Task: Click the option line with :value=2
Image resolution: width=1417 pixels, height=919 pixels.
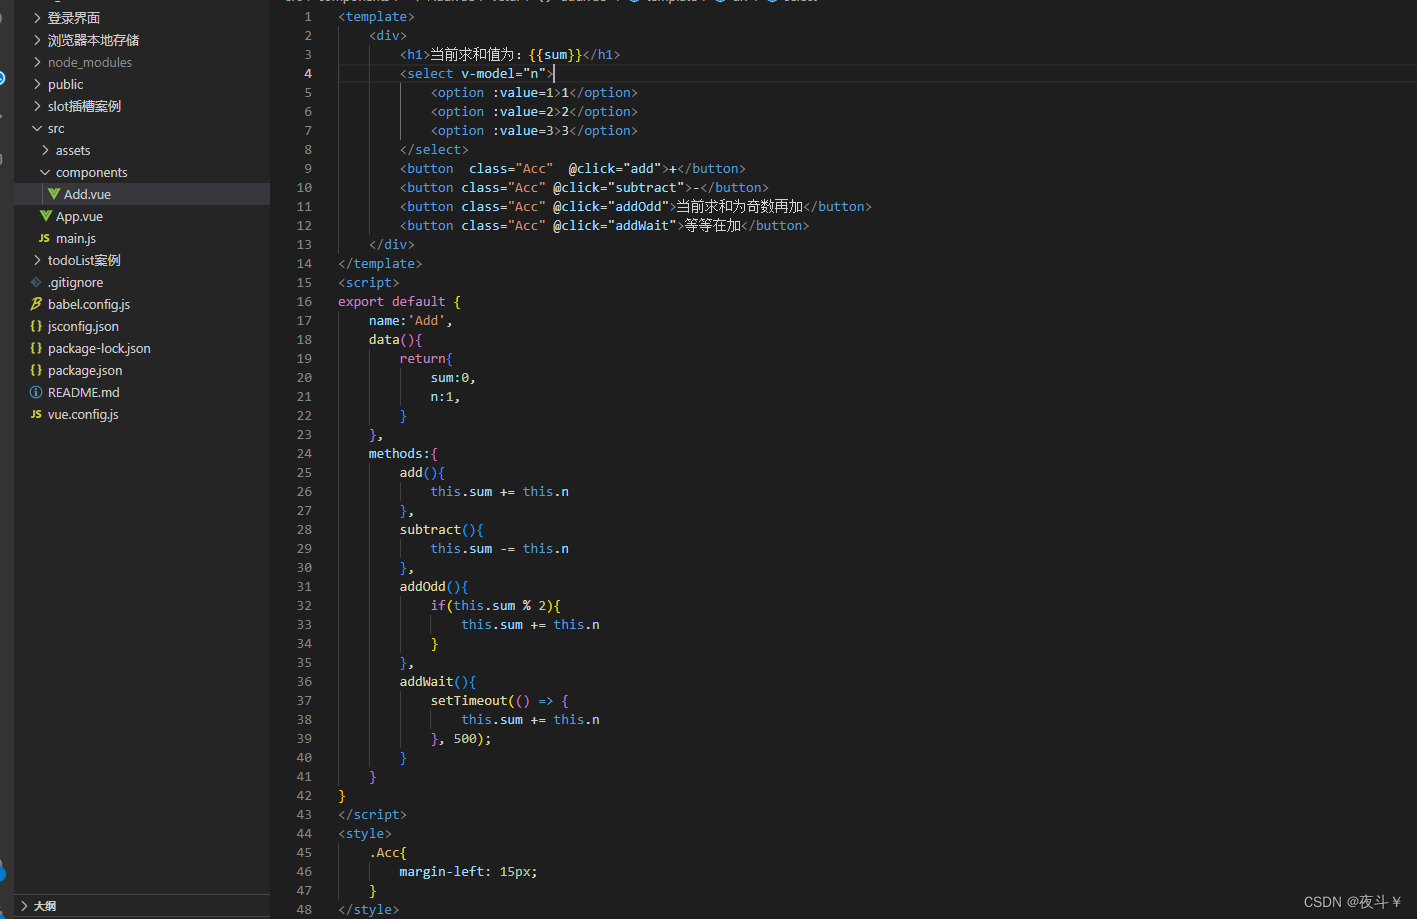Action: 534,112
